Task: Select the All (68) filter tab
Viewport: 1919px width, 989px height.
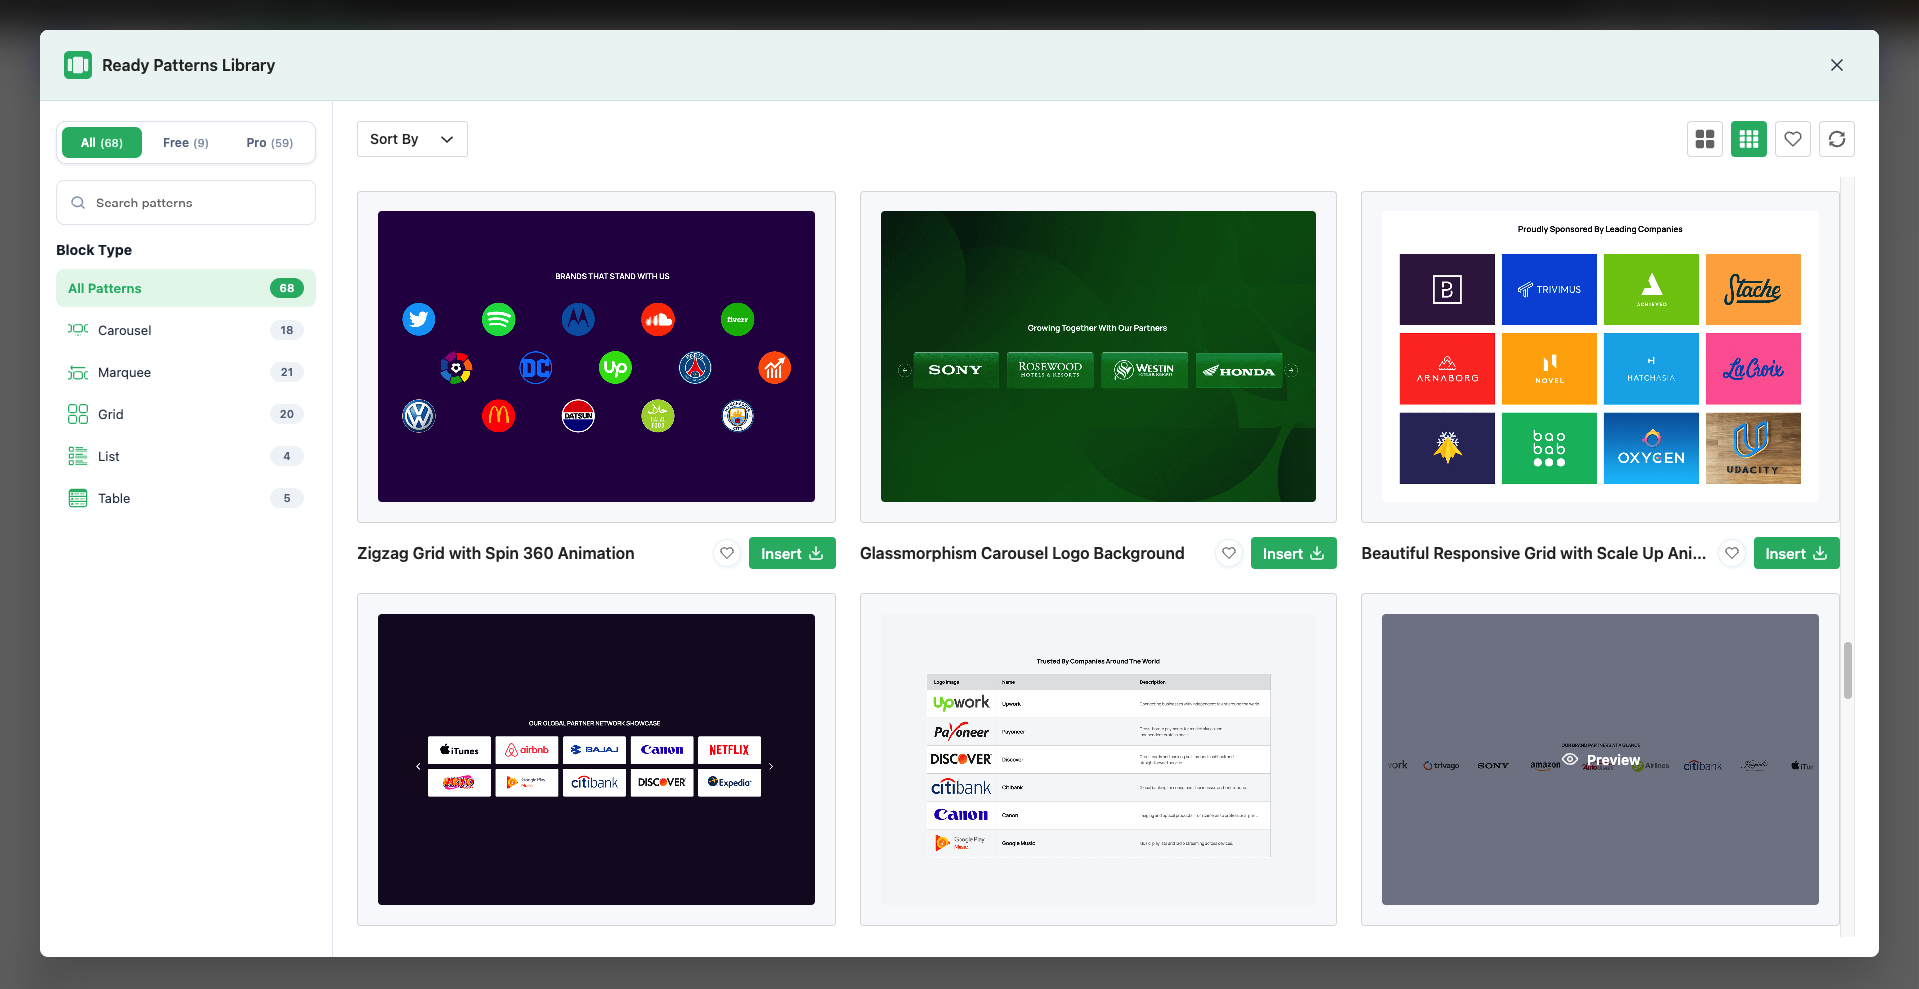Action: pos(102,143)
